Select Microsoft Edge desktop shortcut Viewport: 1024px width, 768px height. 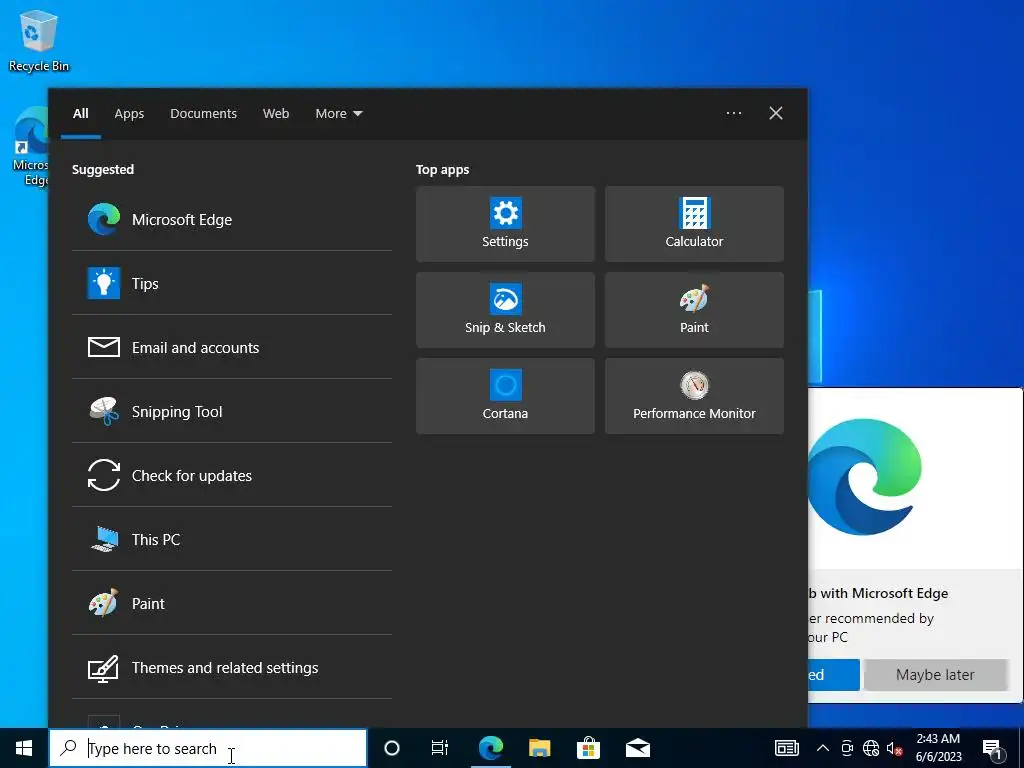(x=31, y=147)
